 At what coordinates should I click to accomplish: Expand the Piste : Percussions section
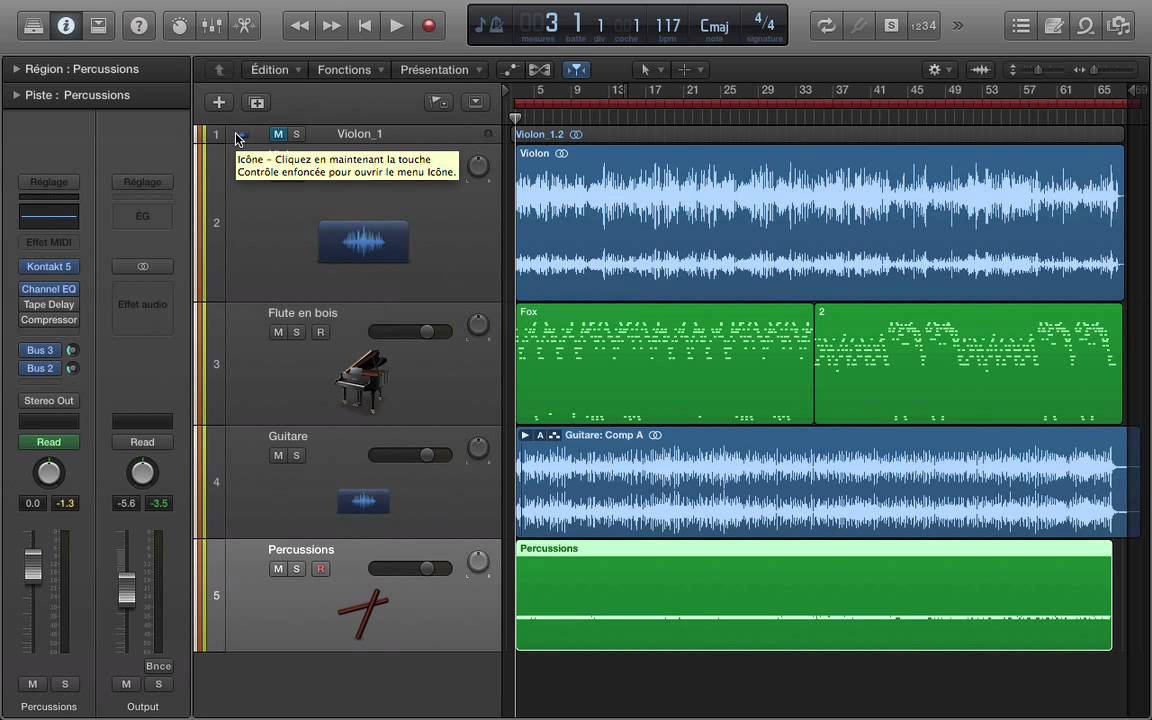pyautogui.click(x=16, y=95)
